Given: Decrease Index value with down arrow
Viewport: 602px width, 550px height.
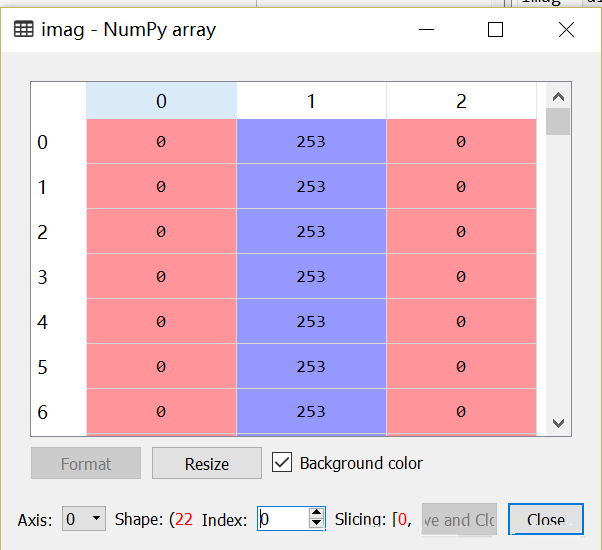Looking at the screenshot, I should pos(317,524).
